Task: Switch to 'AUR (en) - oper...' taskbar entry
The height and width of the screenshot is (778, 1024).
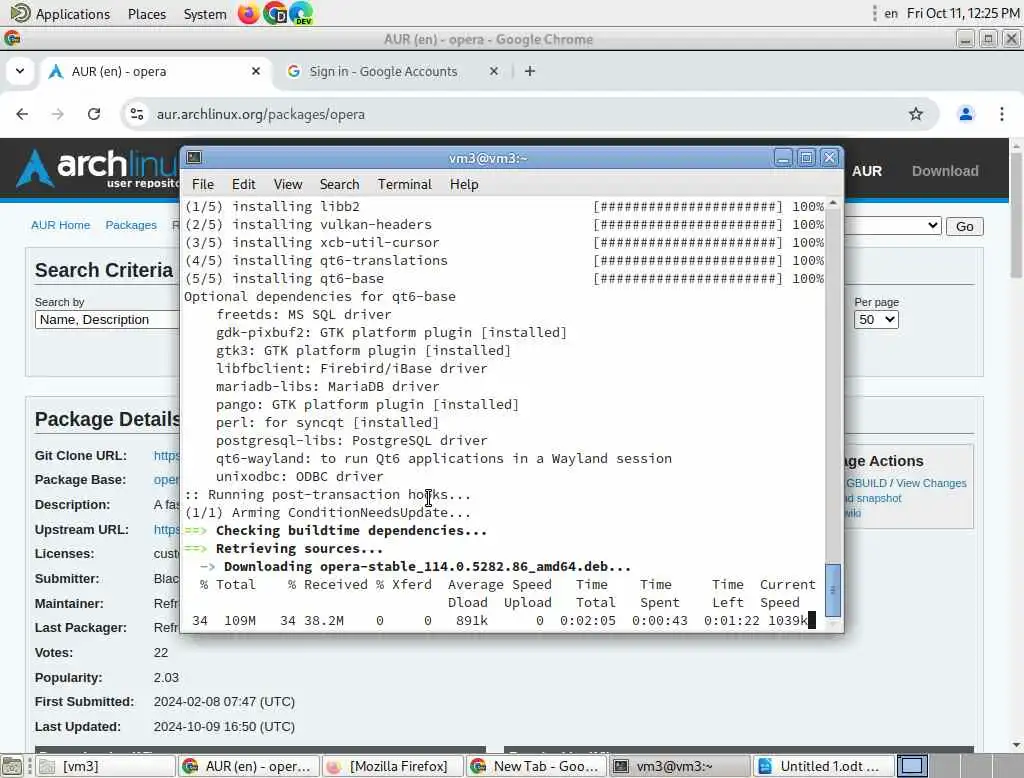Action: [249, 766]
